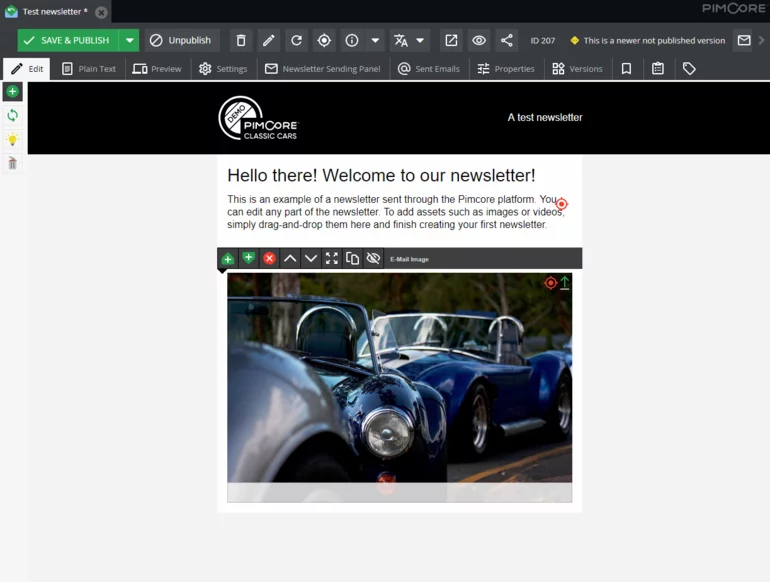
Task: Open the Preview tab
Action: click(157, 69)
